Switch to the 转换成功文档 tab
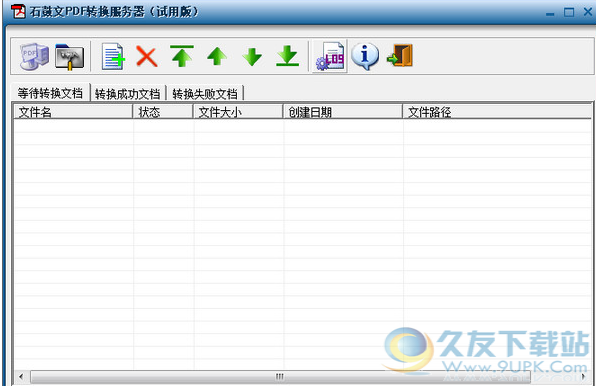596x386 pixels. (128, 93)
